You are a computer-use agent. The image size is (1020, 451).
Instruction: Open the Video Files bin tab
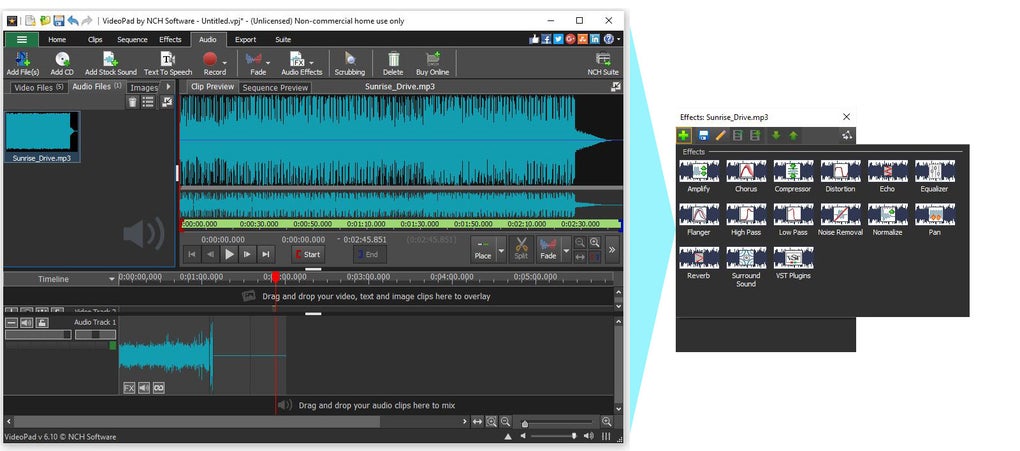click(38, 87)
